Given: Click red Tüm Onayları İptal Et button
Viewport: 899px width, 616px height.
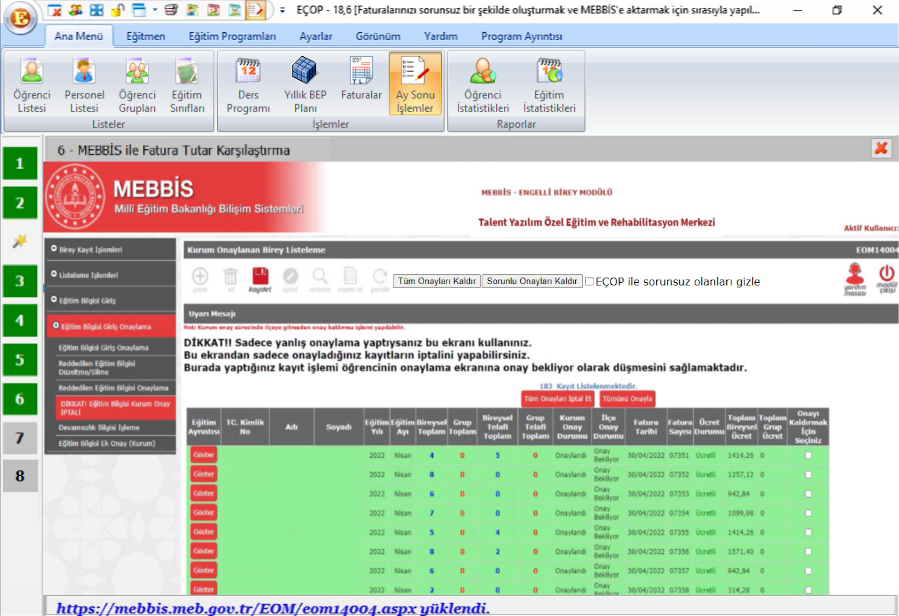Looking at the screenshot, I should (x=558, y=399).
